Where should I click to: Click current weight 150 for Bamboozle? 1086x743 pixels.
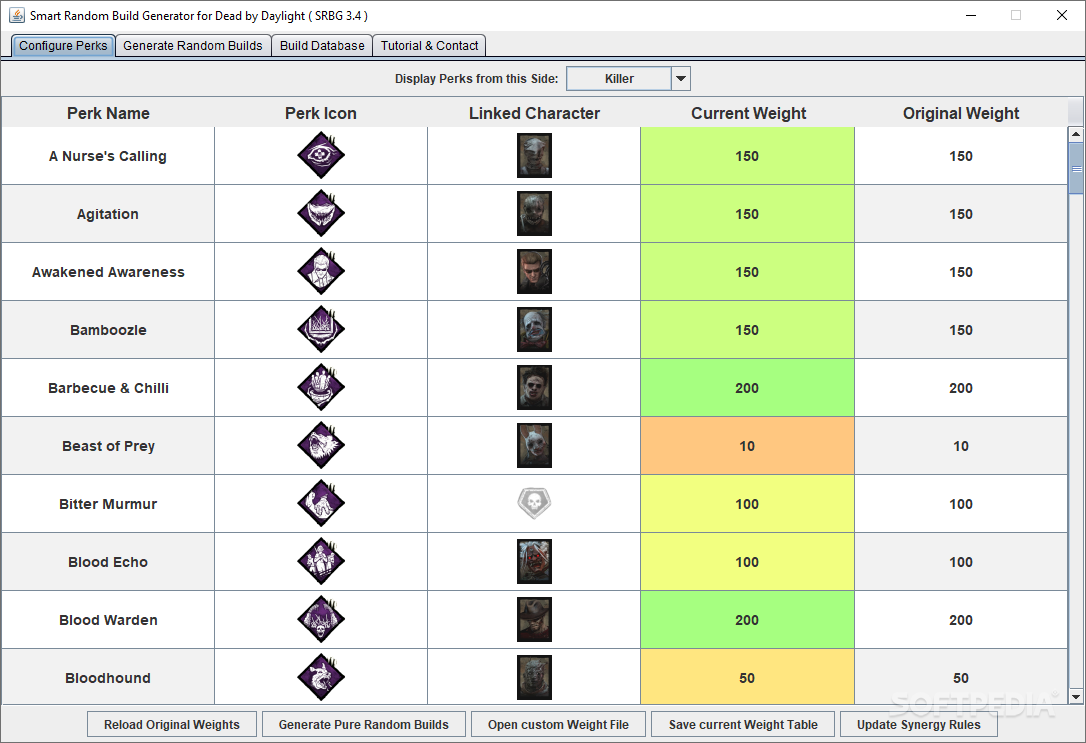point(747,330)
